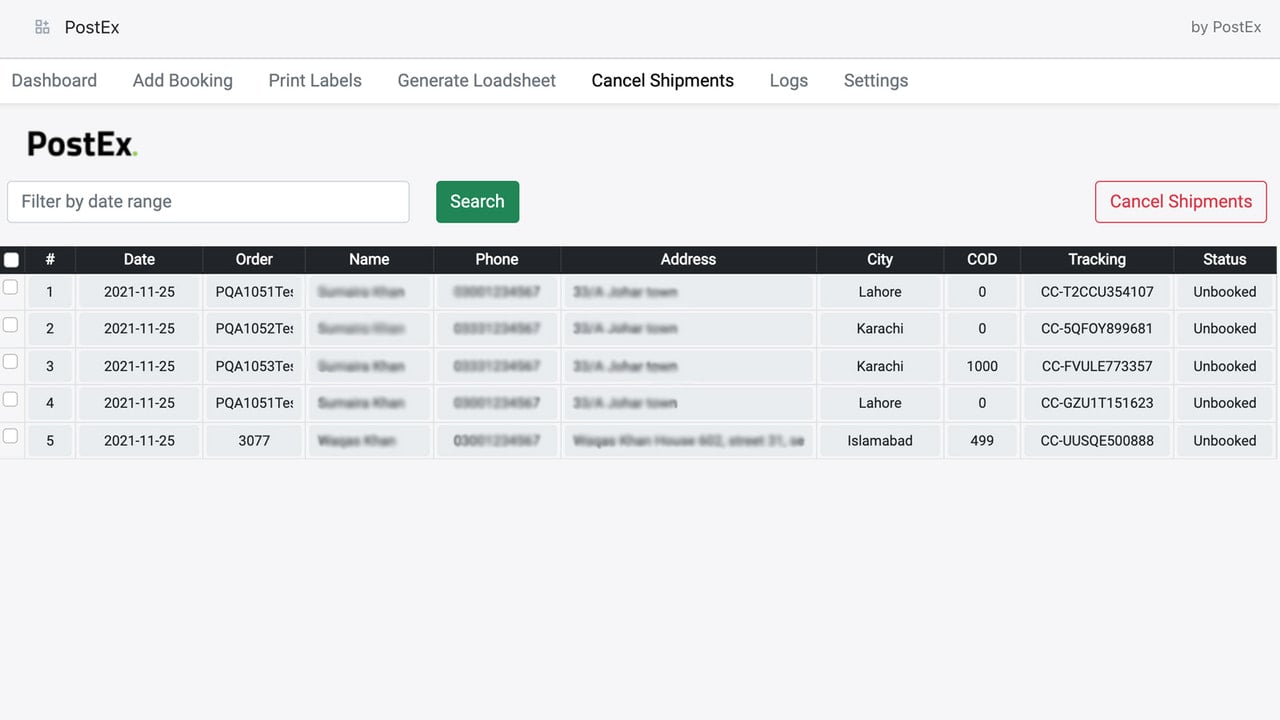Screen dimensions: 1280x720
Task: Go to the Print Labels tab
Action: [x=315, y=81]
